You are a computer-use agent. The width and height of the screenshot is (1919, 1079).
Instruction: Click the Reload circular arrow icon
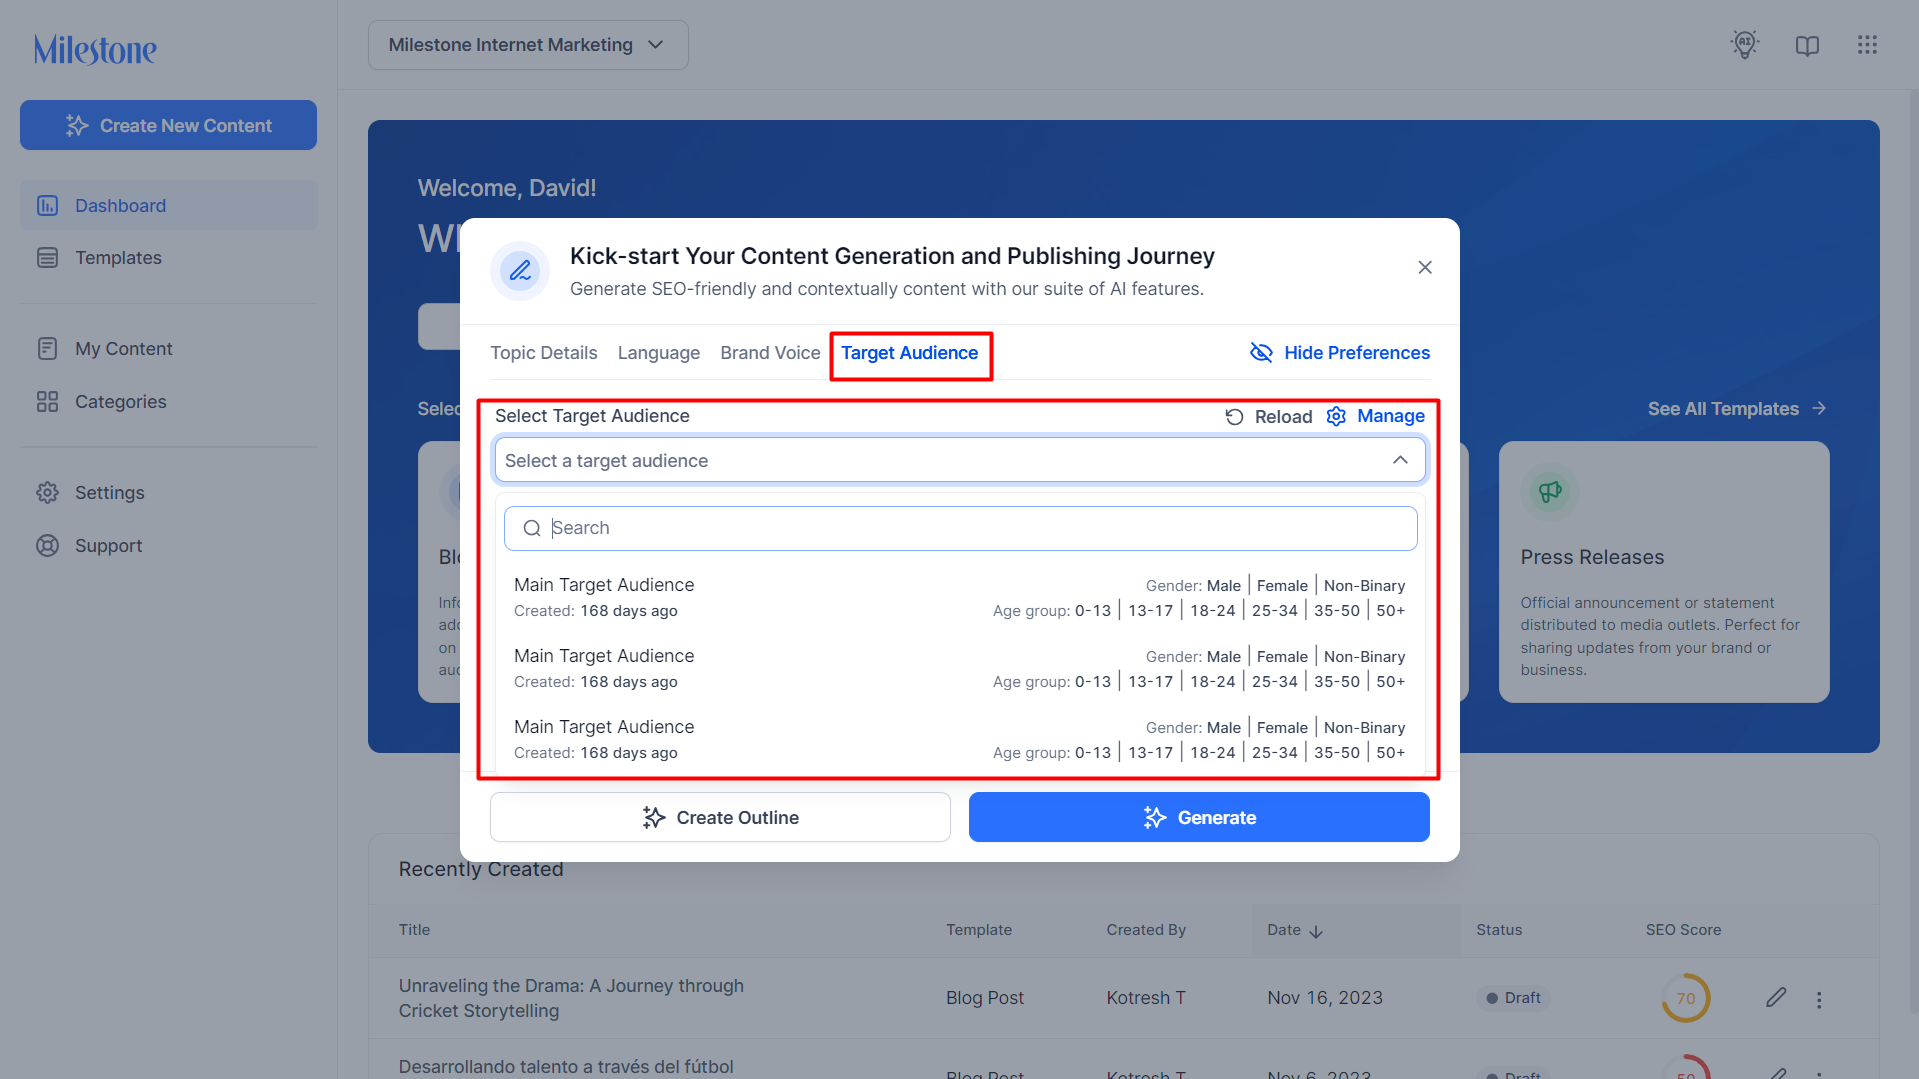(x=1235, y=417)
